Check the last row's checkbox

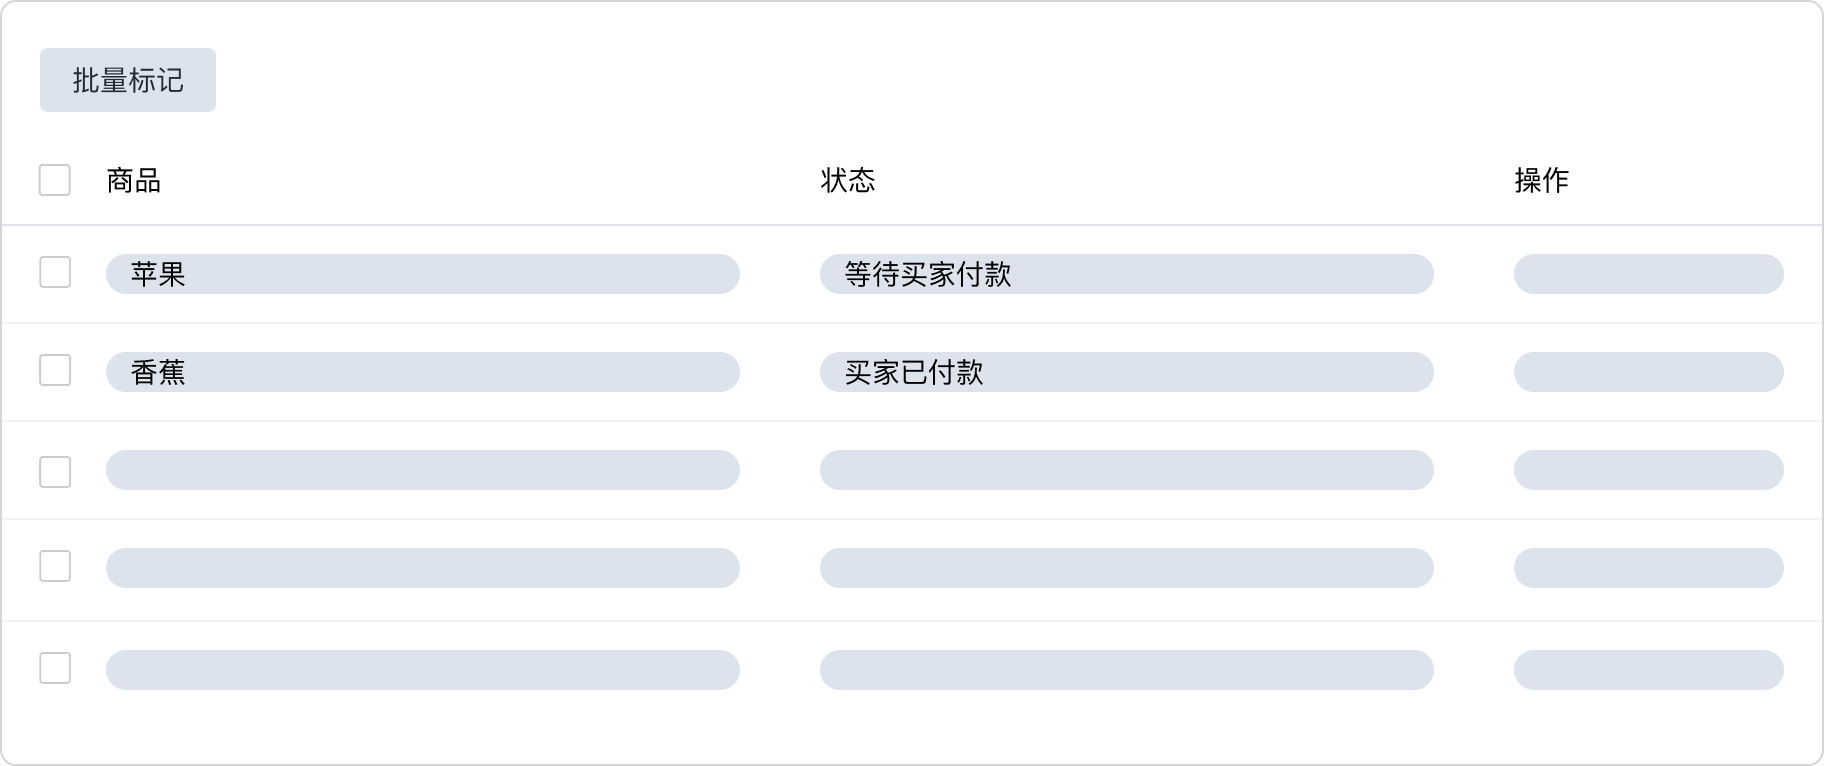(55, 668)
